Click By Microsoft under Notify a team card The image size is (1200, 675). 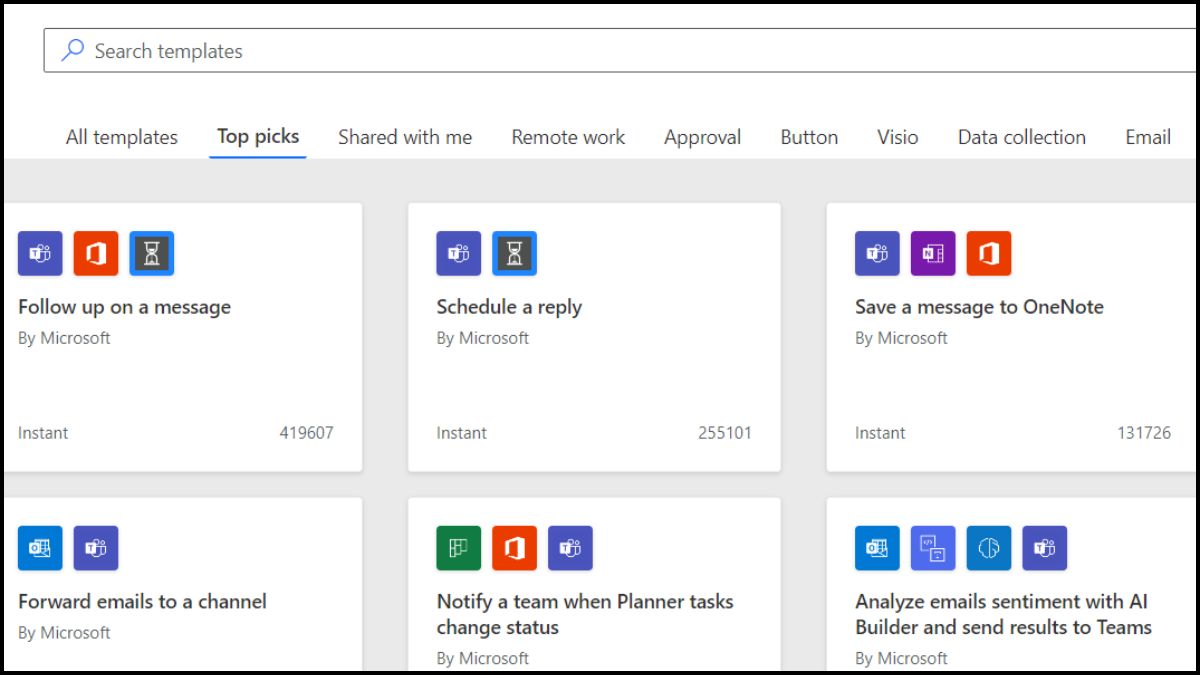pos(483,658)
